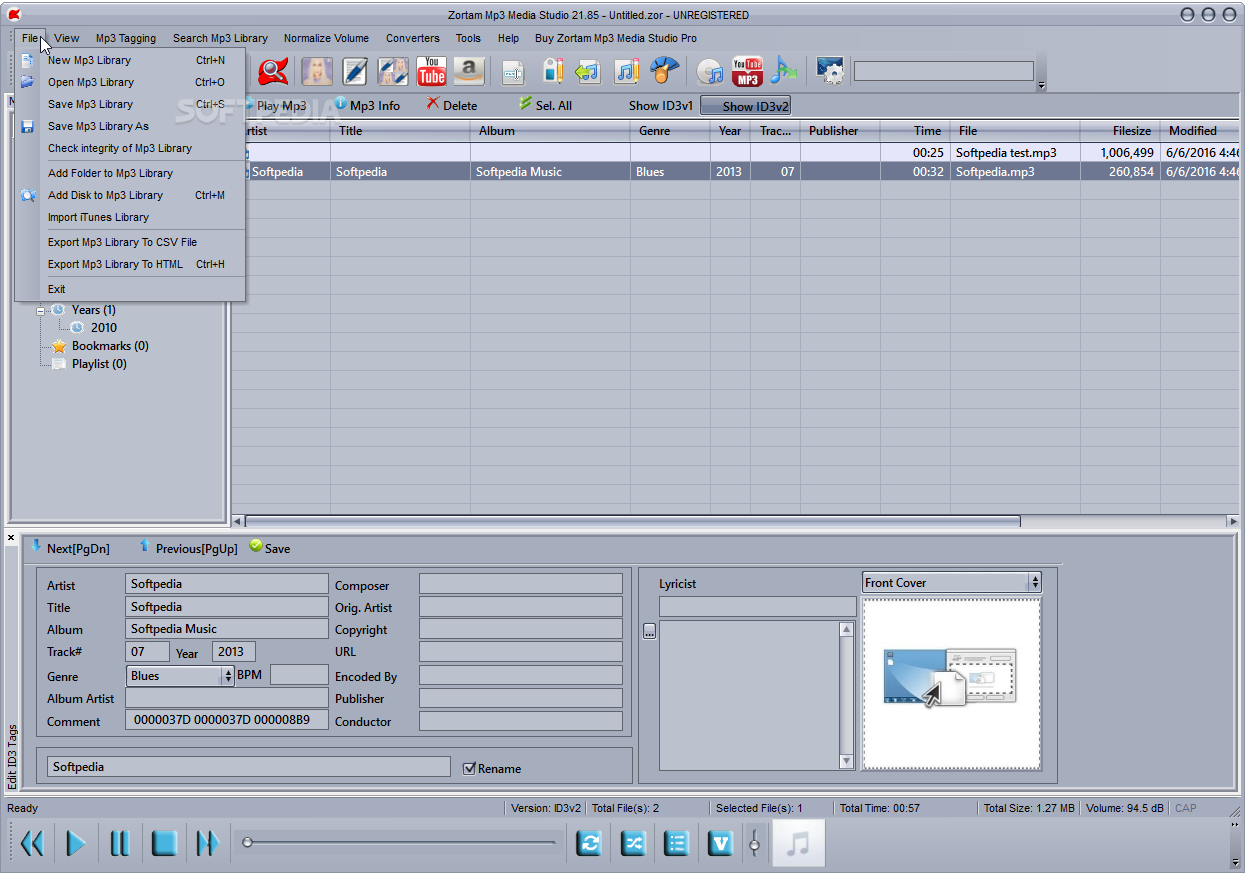This screenshot has height=873, width=1245.
Task: Click Previous[PgUp] in the tag editor
Action: click(x=187, y=548)
